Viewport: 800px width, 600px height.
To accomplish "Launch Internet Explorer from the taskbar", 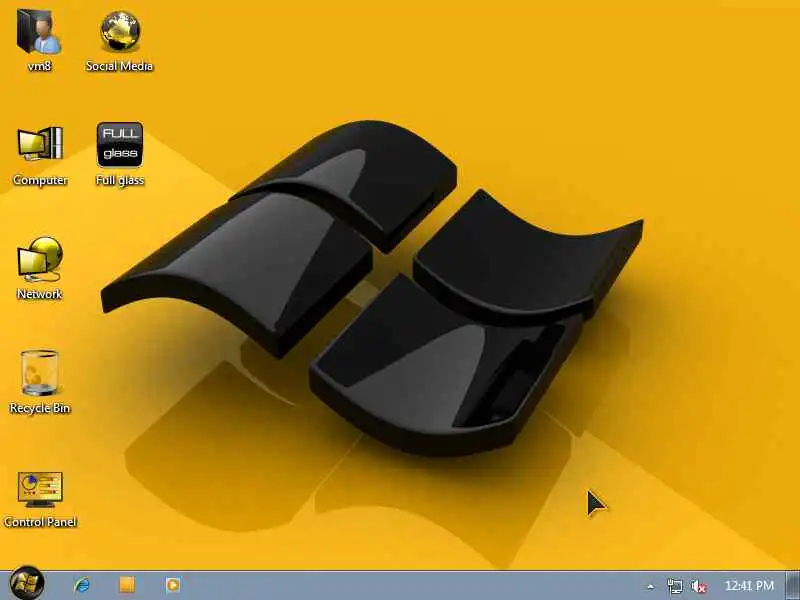I will coord(82,585).
